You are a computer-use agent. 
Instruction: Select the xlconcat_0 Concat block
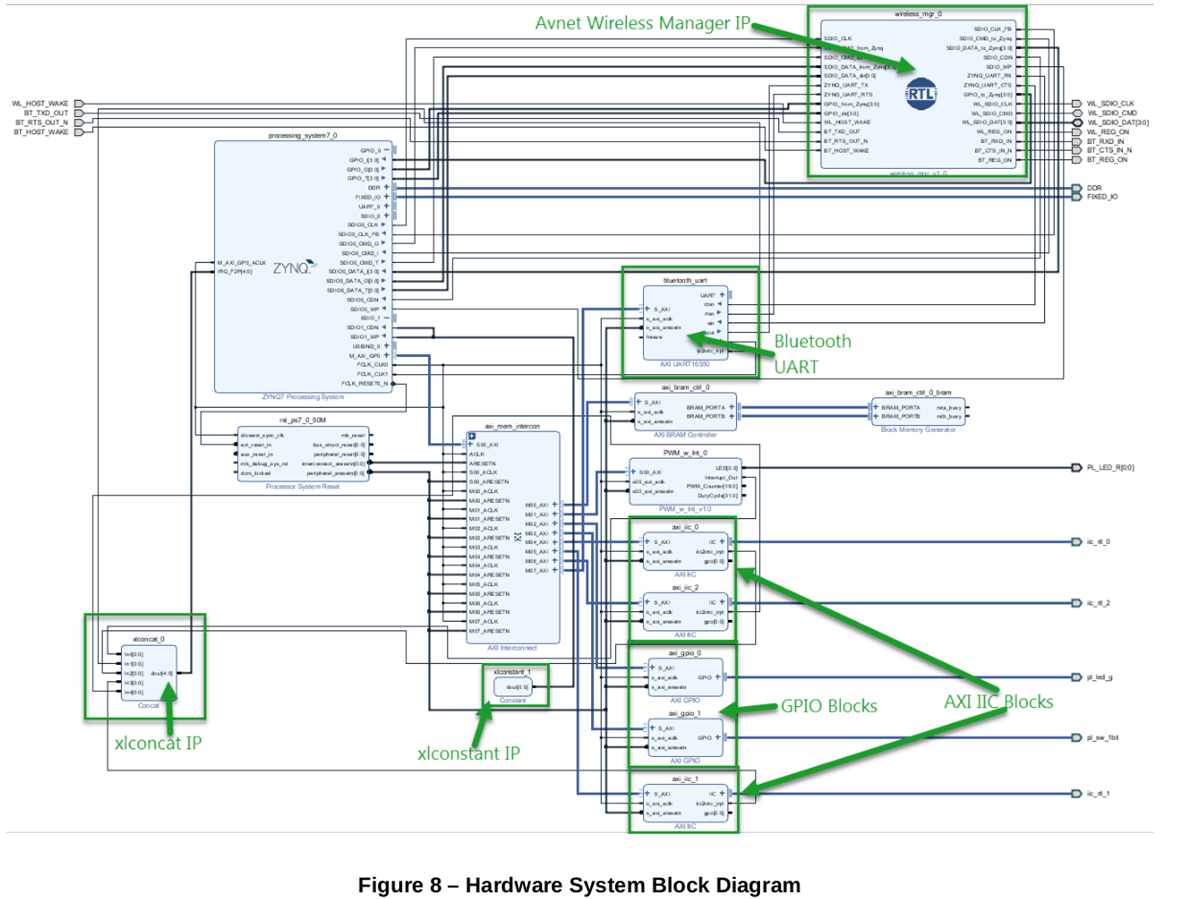[149, 673]
